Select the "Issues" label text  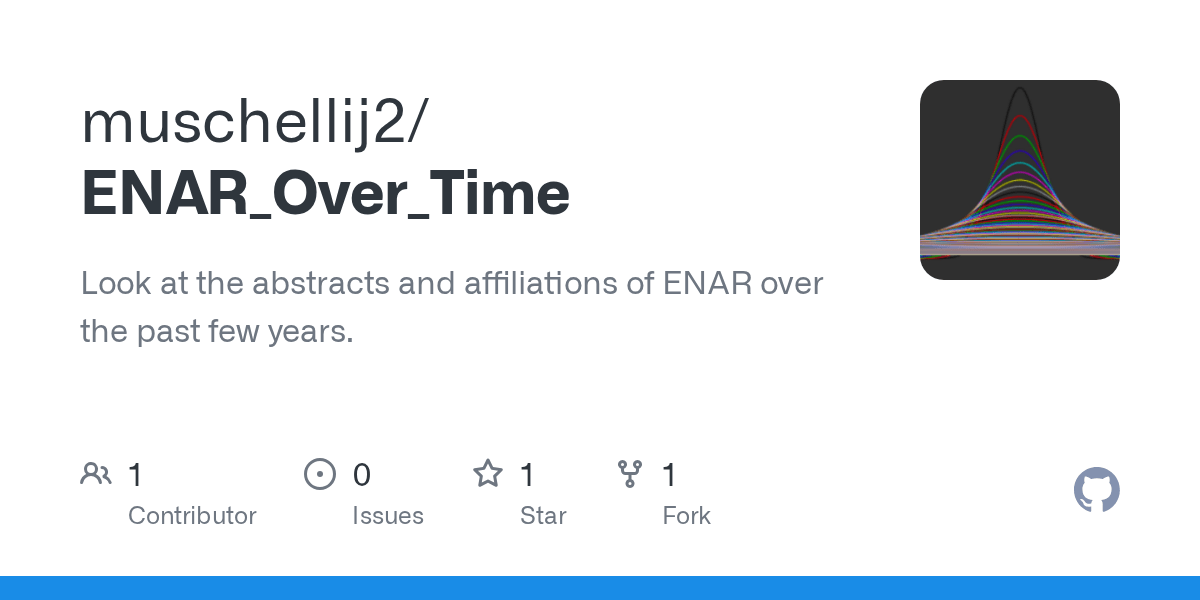[388, 516]
